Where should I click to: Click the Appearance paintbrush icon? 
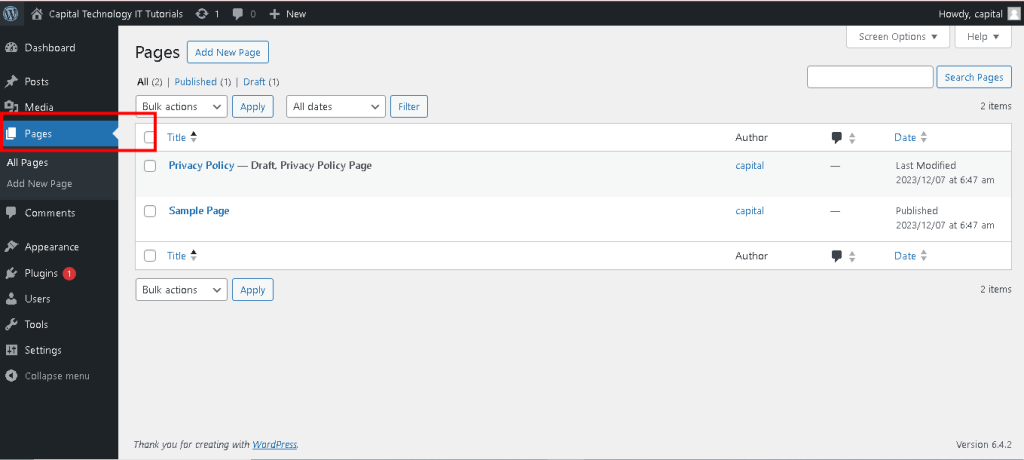pyautogui.click(x=11, y=247)
